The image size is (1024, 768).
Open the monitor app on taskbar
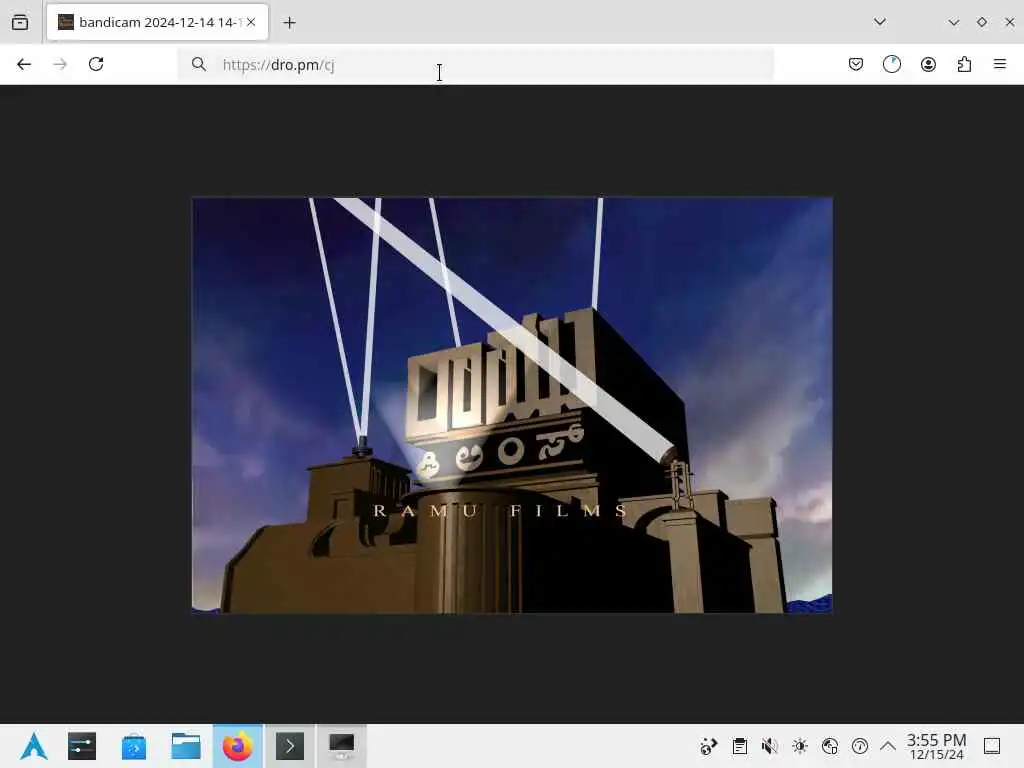(x=342, y=746)
